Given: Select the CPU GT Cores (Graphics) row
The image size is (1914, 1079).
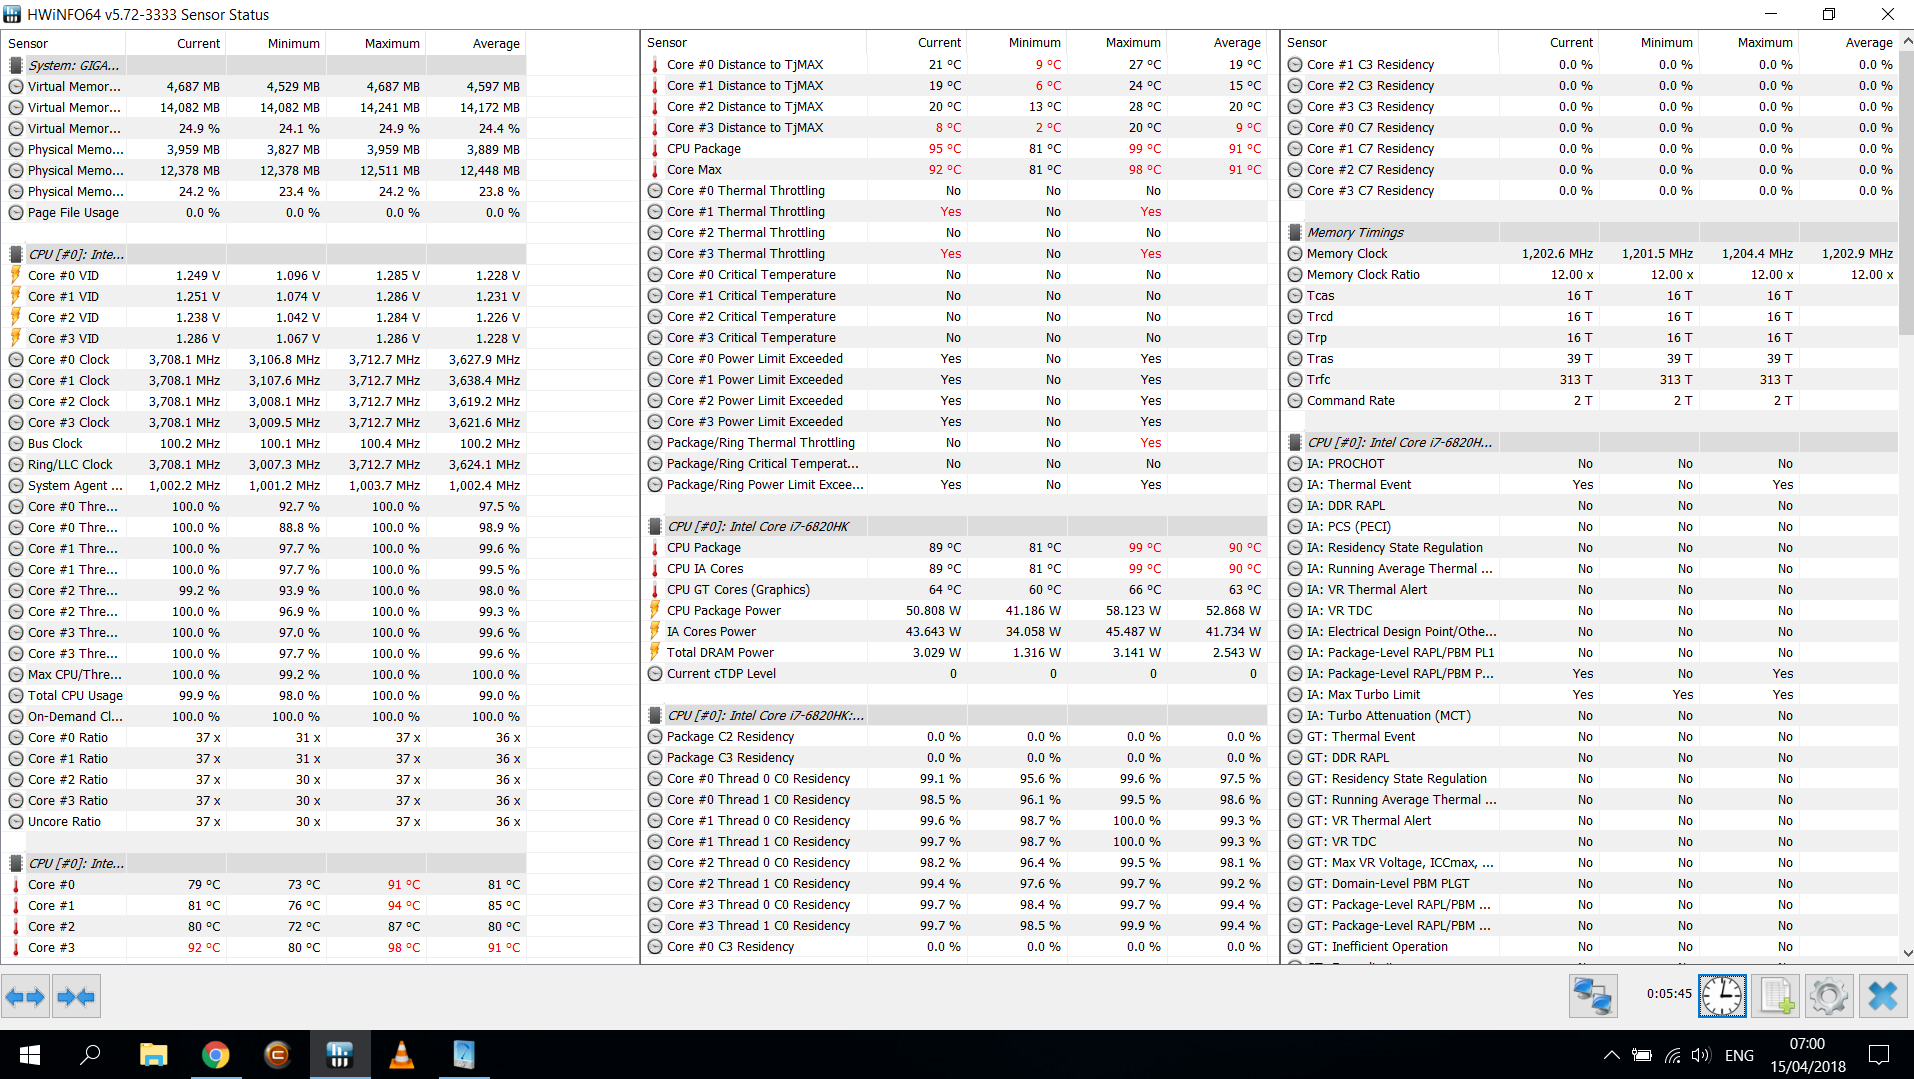Looking at the screenshot, I should click(x=955, y=589).
